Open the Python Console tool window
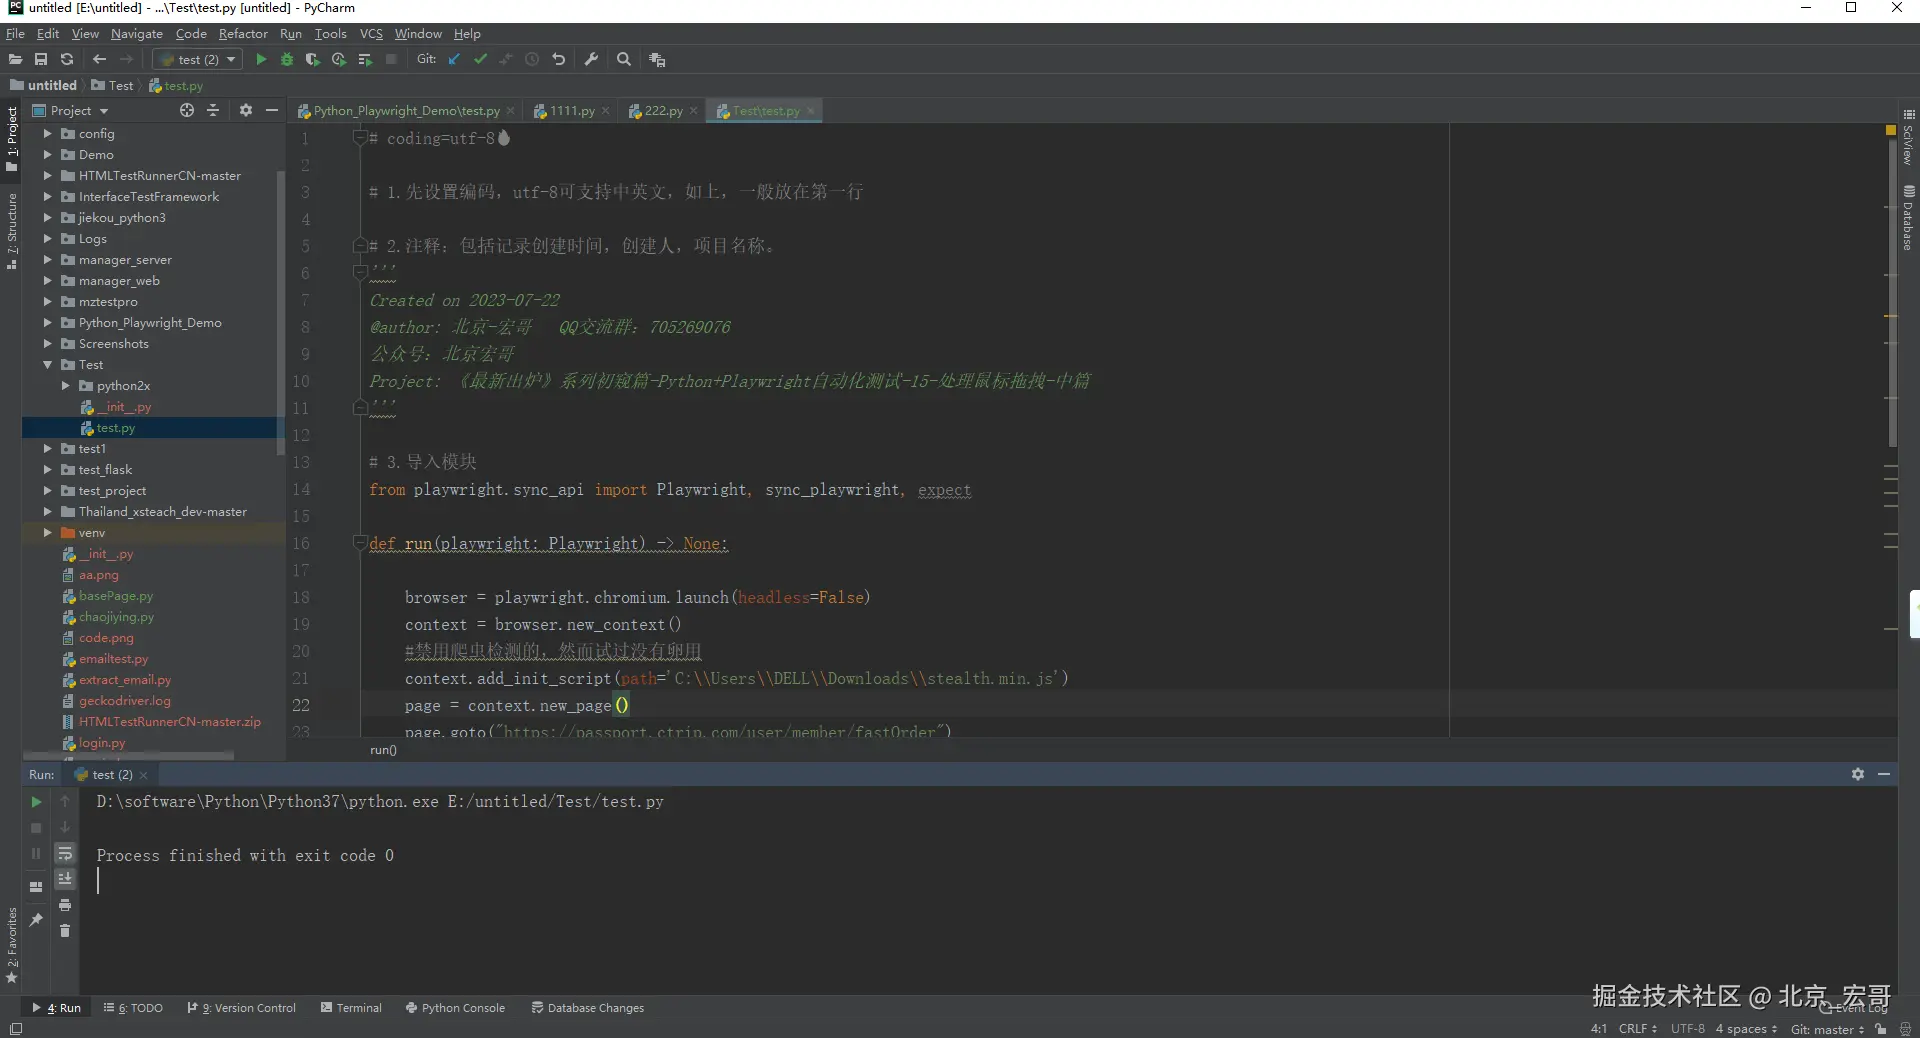Viewport: 1920px width, 1038px height. (455, 1008)
